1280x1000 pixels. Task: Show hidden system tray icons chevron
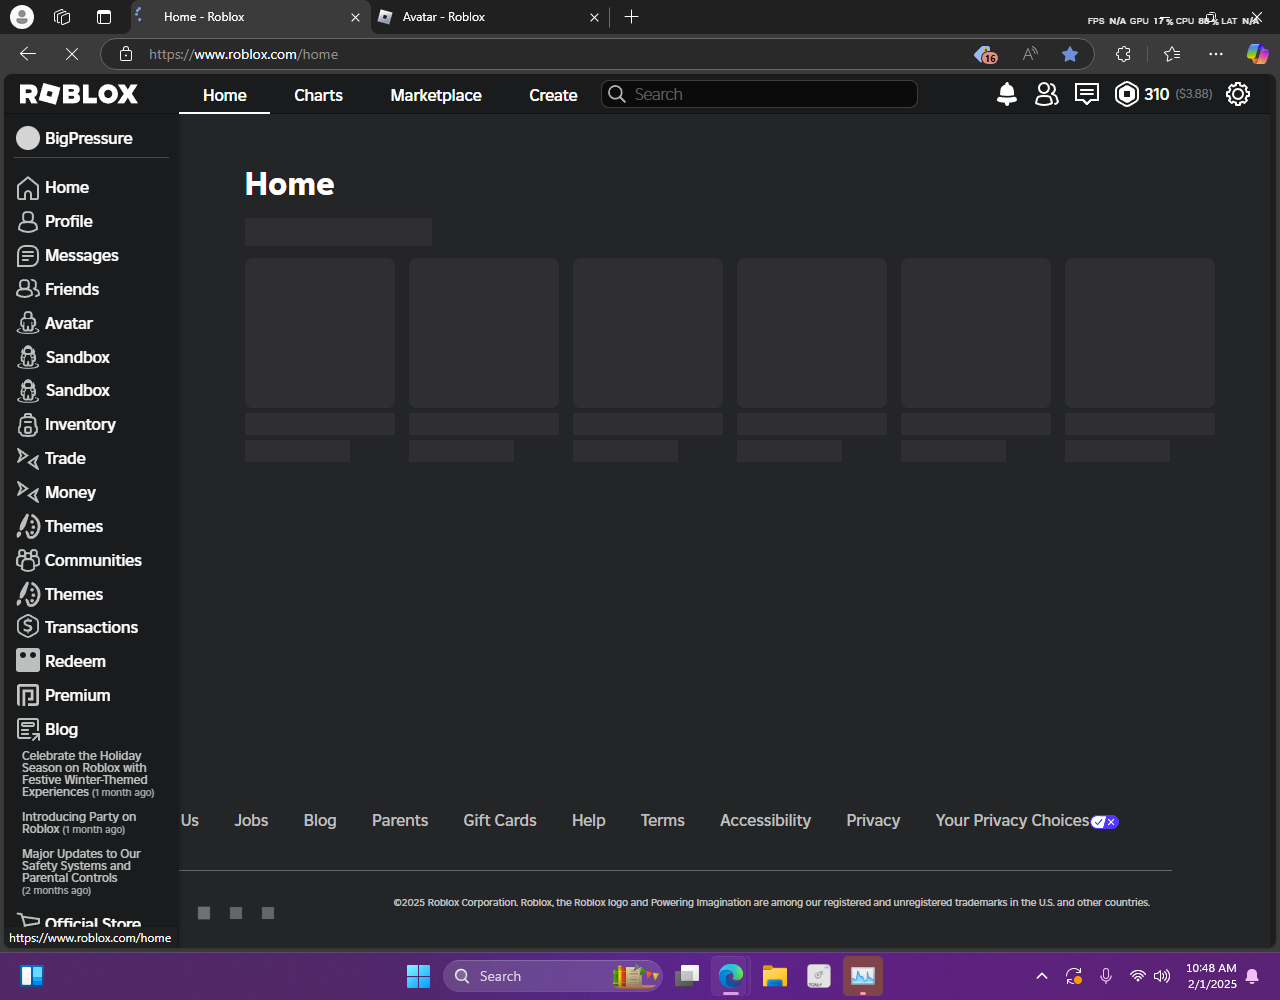1041,976
